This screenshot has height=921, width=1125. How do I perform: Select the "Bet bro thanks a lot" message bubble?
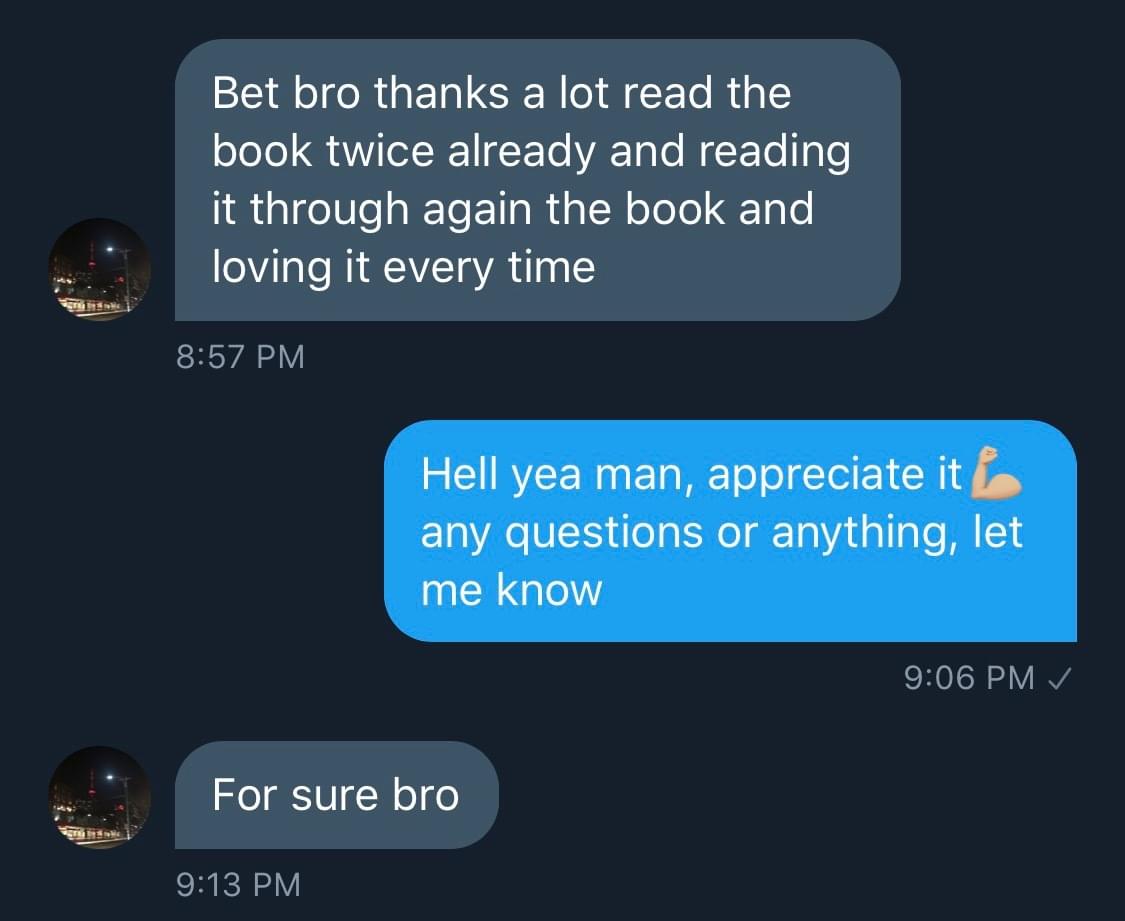[x=537, y=180]
